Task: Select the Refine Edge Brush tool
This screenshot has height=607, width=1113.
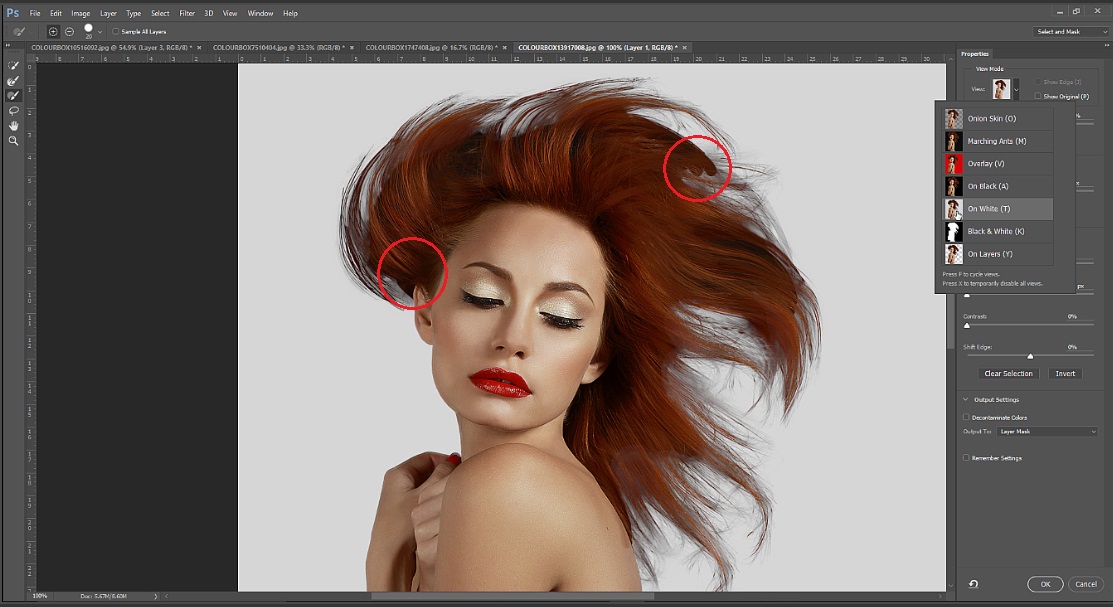Action: coord(13,80)
